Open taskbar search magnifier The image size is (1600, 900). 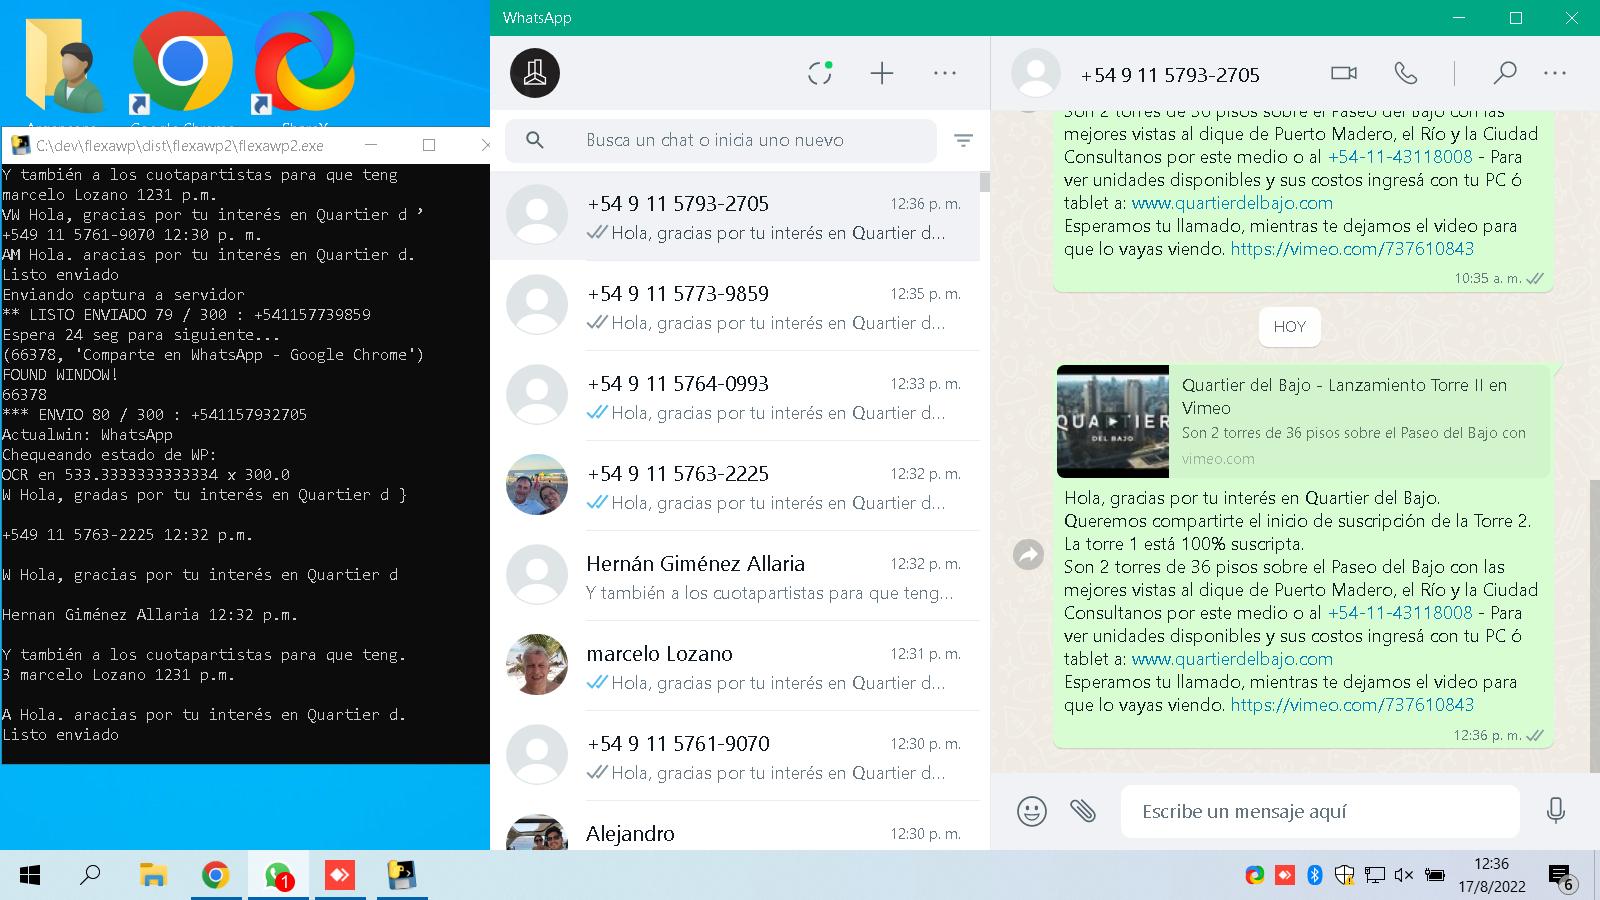tap(91, 876)
